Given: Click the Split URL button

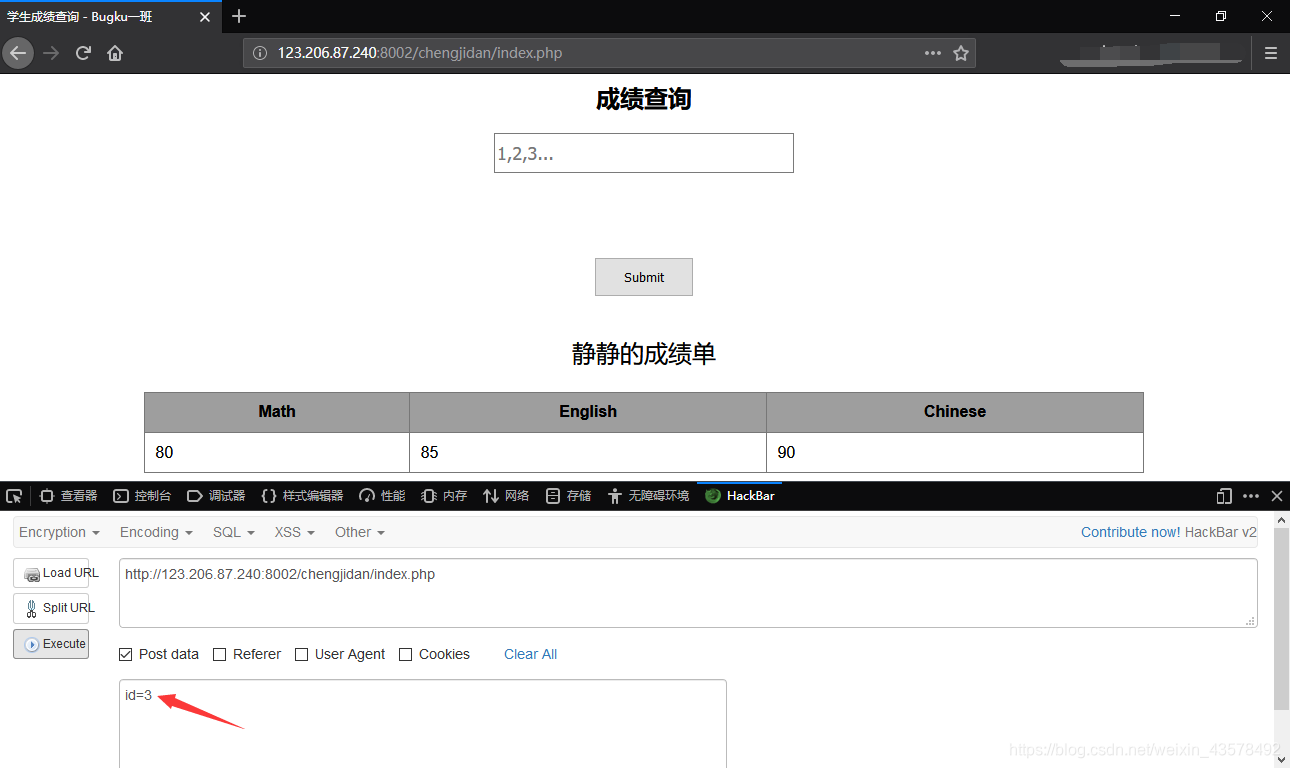Looking at the screenshot, I should (x=51, y=608).
